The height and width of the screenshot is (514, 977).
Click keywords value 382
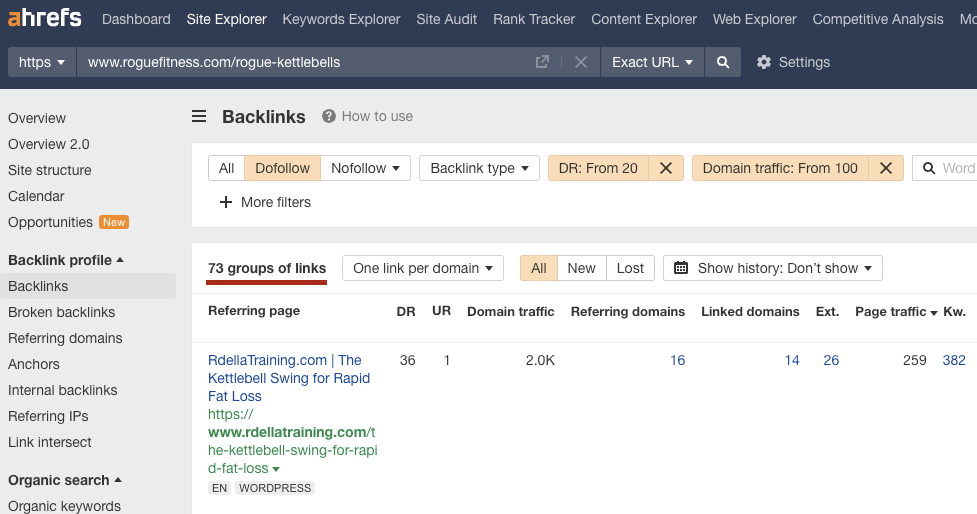point(954,360)
